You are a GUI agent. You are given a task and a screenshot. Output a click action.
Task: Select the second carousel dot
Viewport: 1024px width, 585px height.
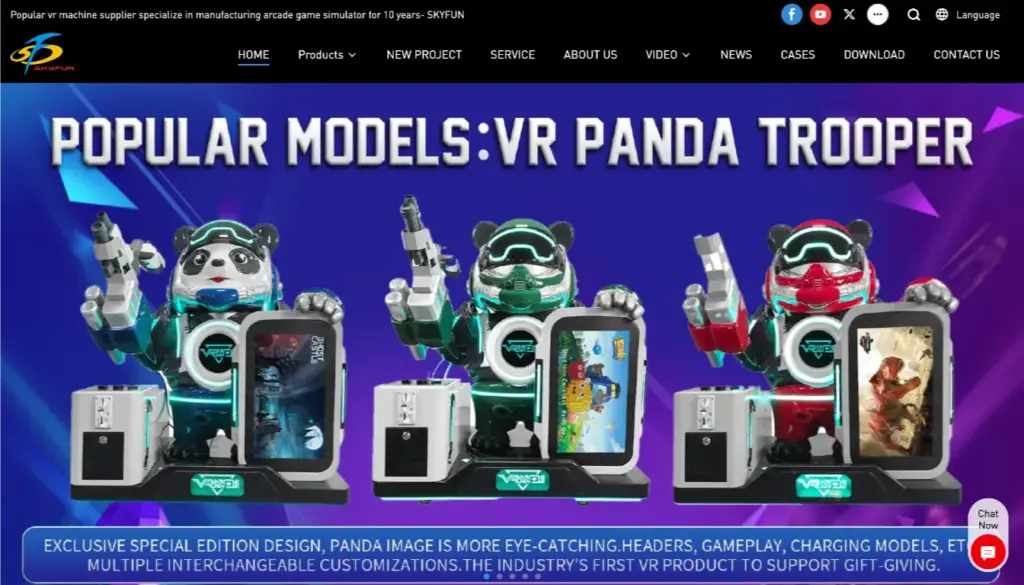click(499, 577)
